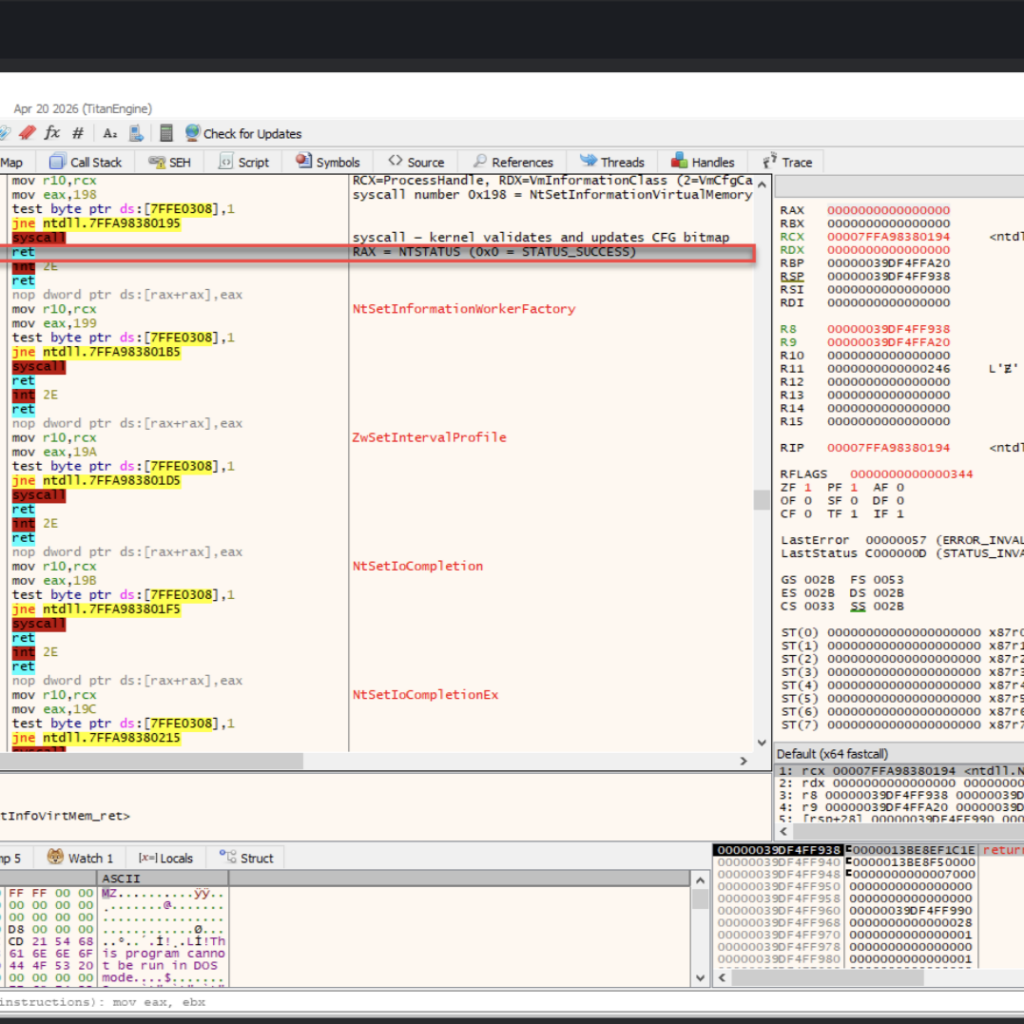
Task: Open the Handles tab
Action: [x=703, y=162]
